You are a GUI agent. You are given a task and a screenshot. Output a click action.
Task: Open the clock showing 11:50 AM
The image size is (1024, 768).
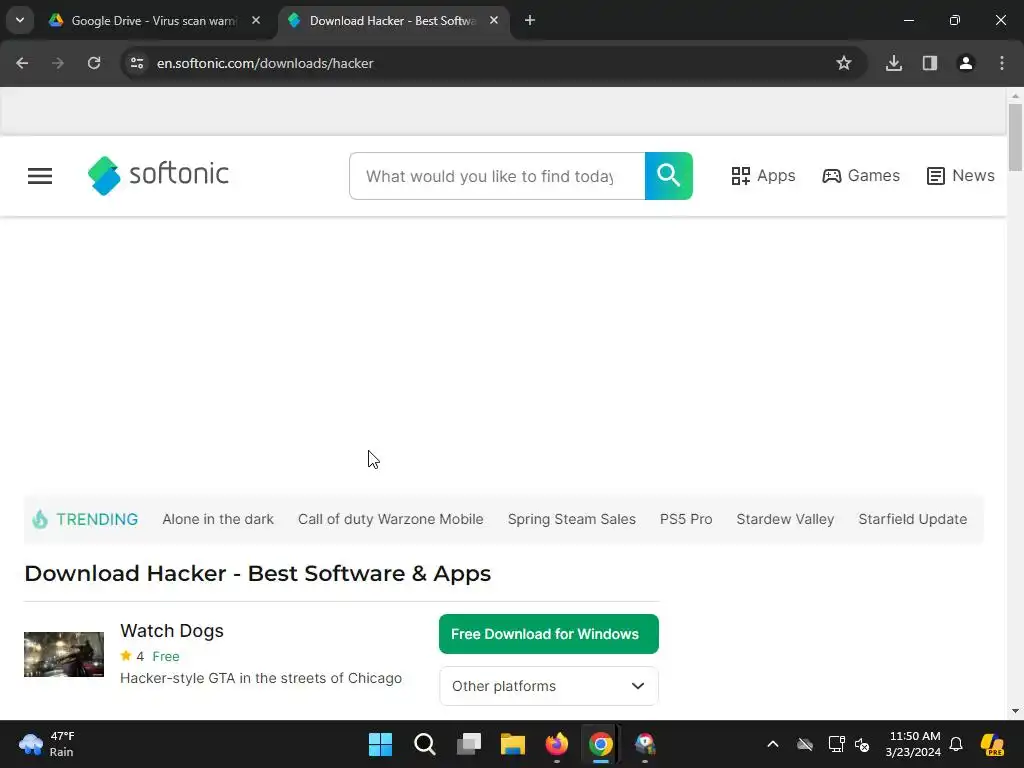tap(913, 744)
